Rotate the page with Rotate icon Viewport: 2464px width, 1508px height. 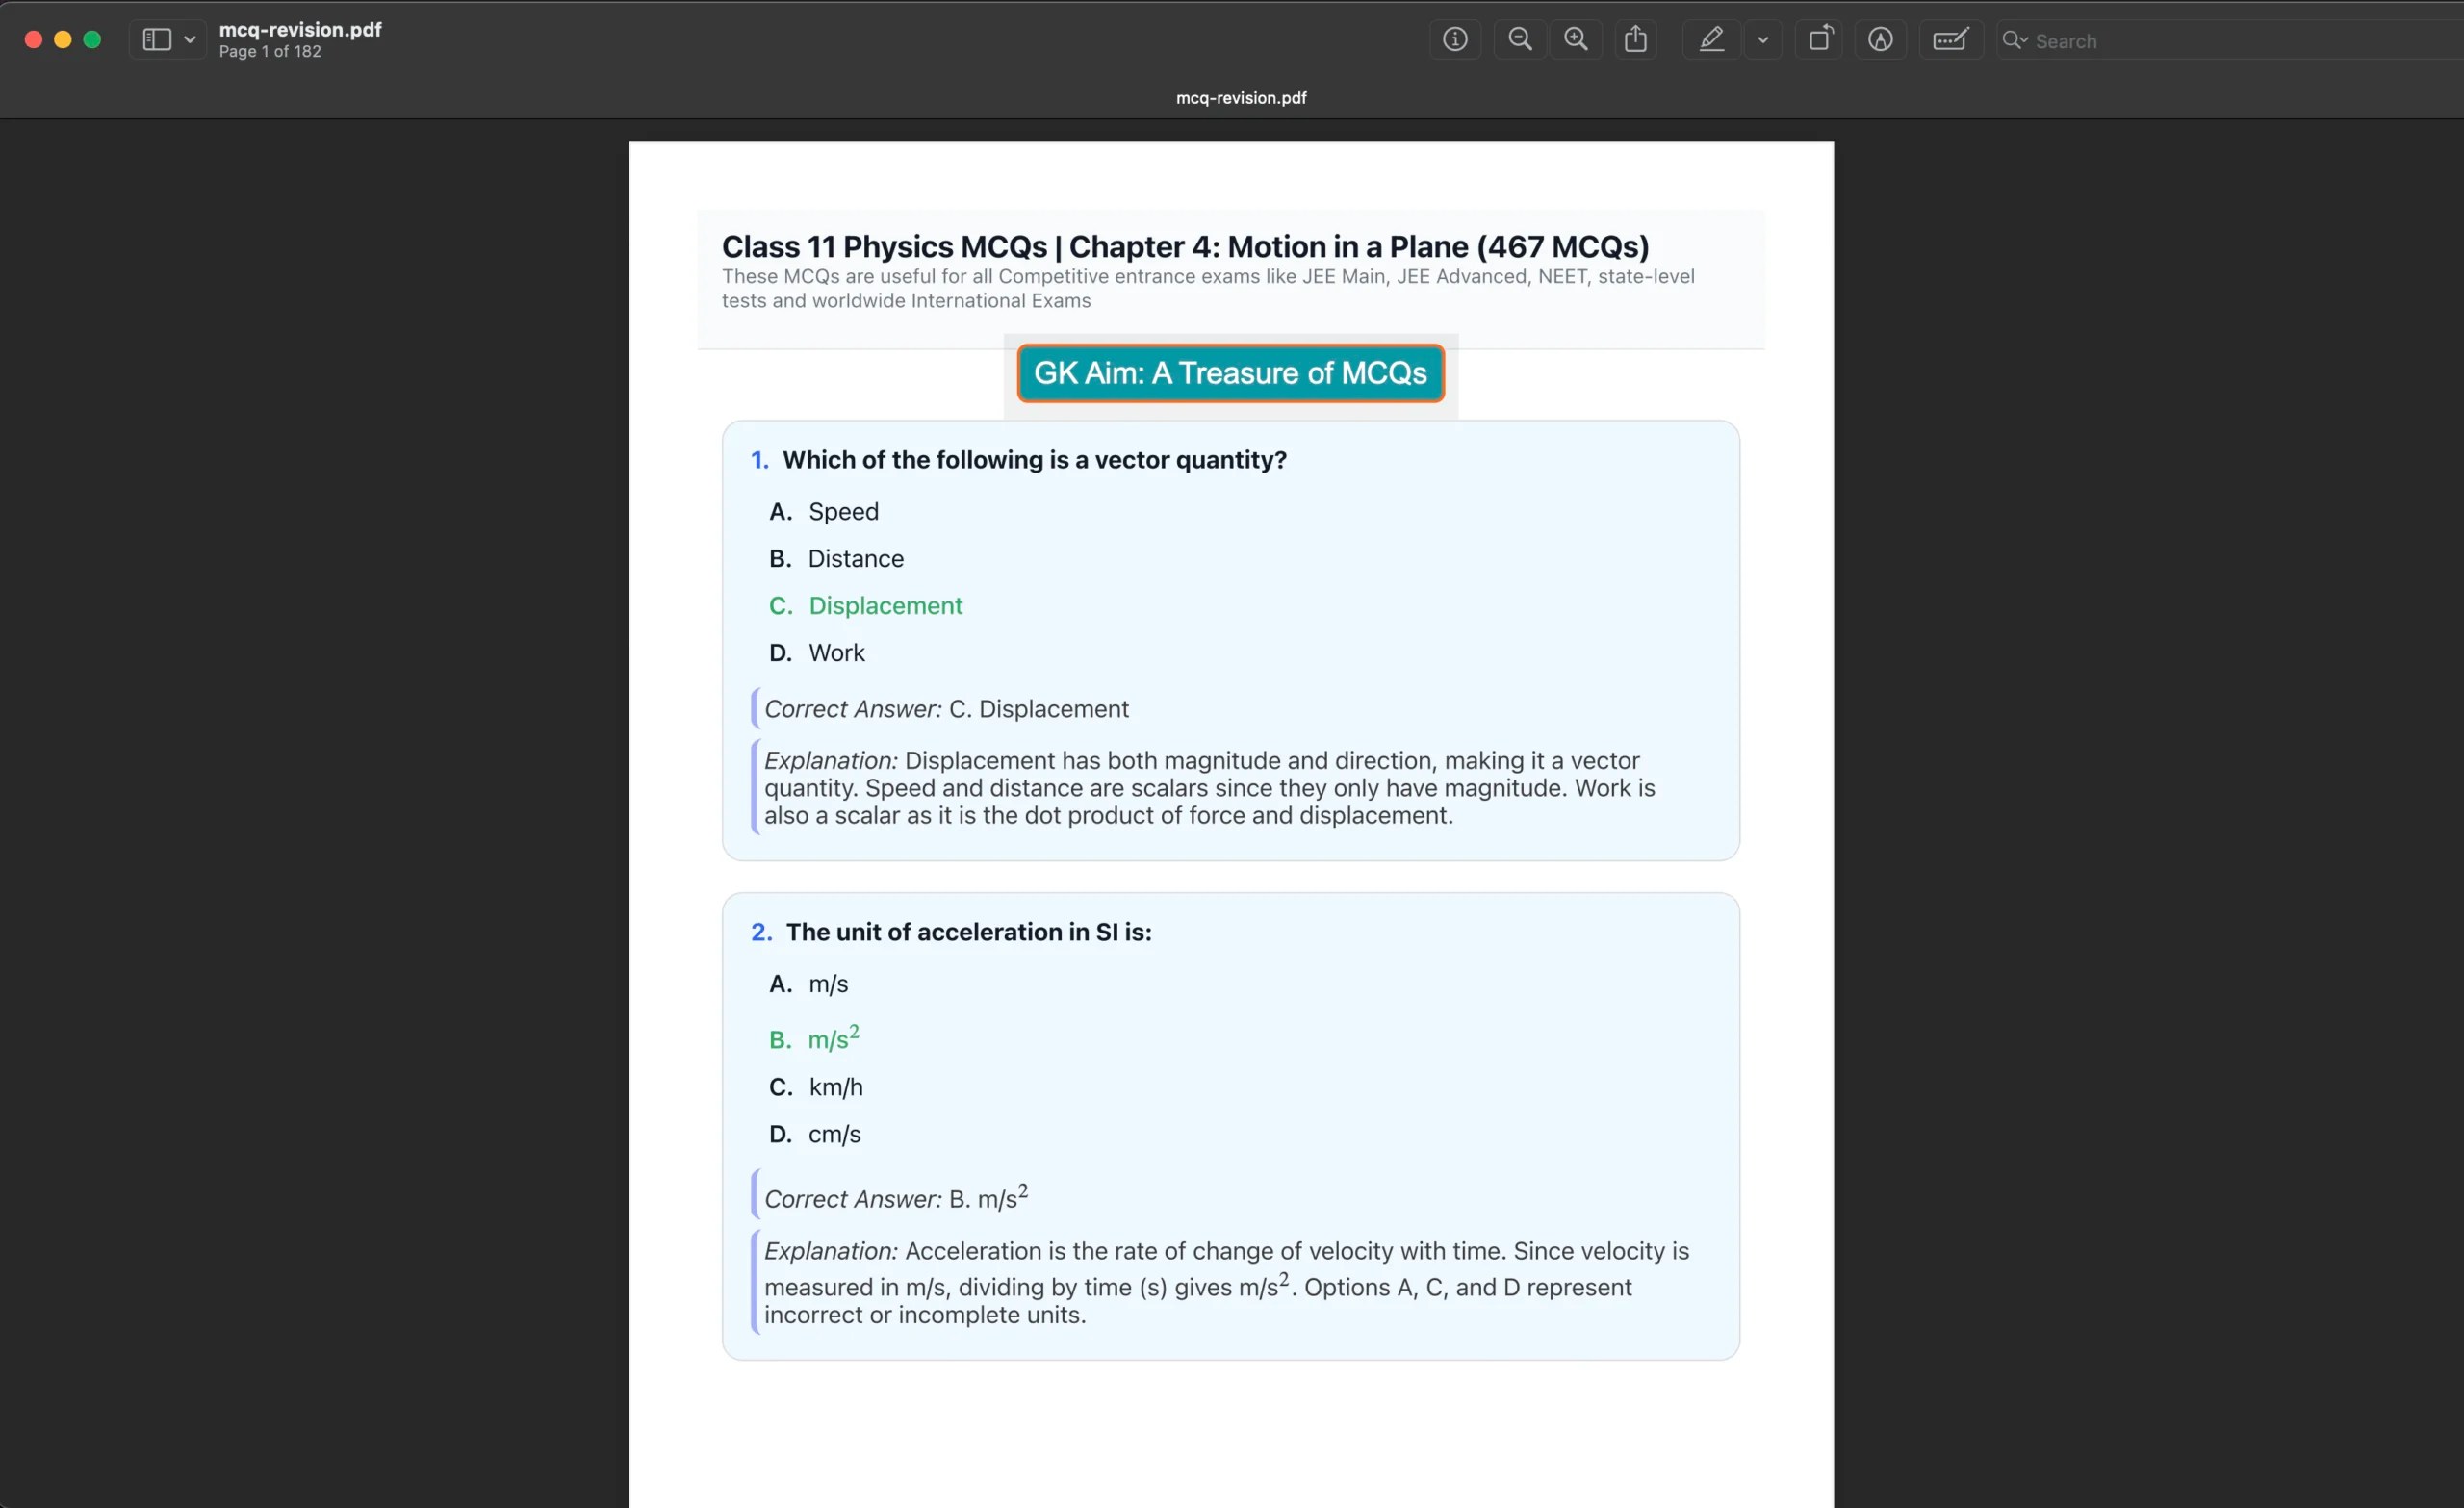(1819, 39)
